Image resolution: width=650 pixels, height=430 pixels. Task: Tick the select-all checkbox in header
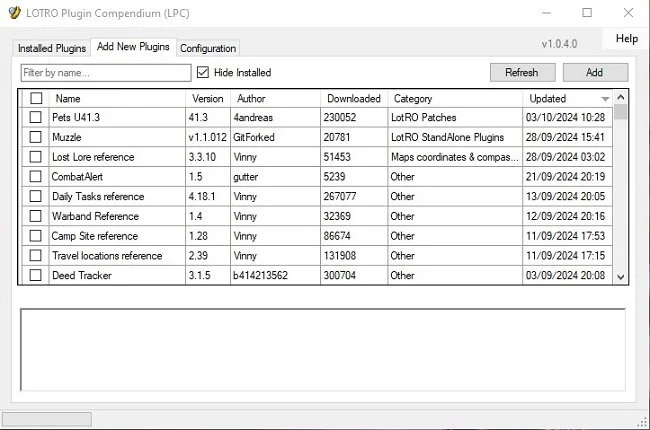(36, 98)
